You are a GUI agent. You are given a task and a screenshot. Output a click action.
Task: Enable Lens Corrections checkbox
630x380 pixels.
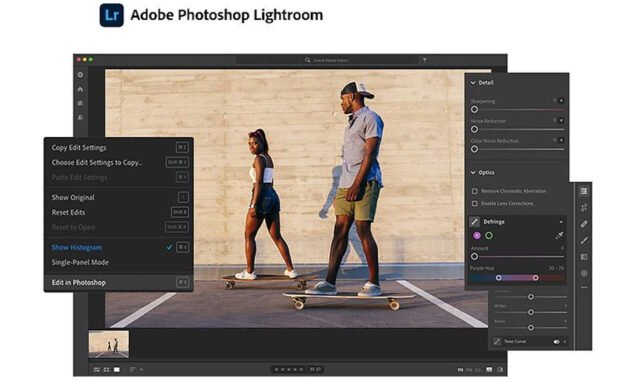475,204
